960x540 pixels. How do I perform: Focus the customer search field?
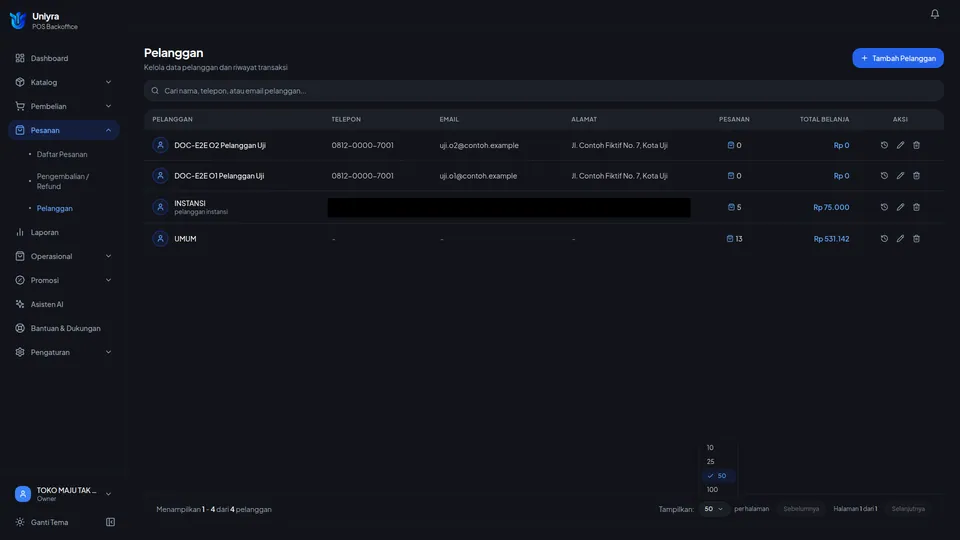(544, 91)
